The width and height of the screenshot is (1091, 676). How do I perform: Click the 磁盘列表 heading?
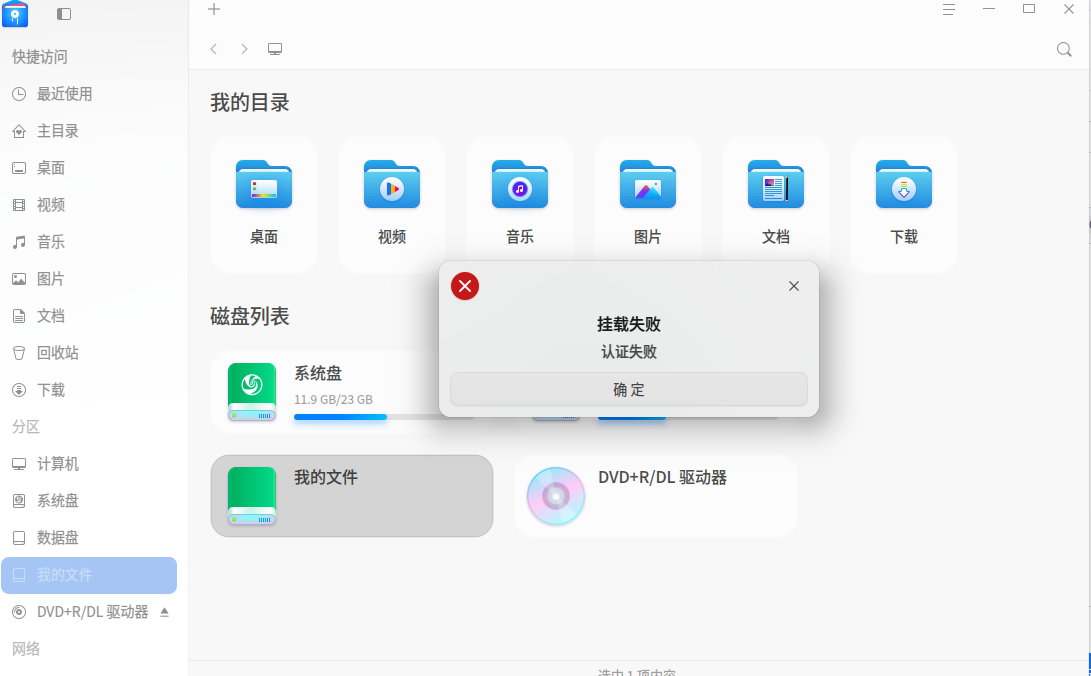point(250,316)
